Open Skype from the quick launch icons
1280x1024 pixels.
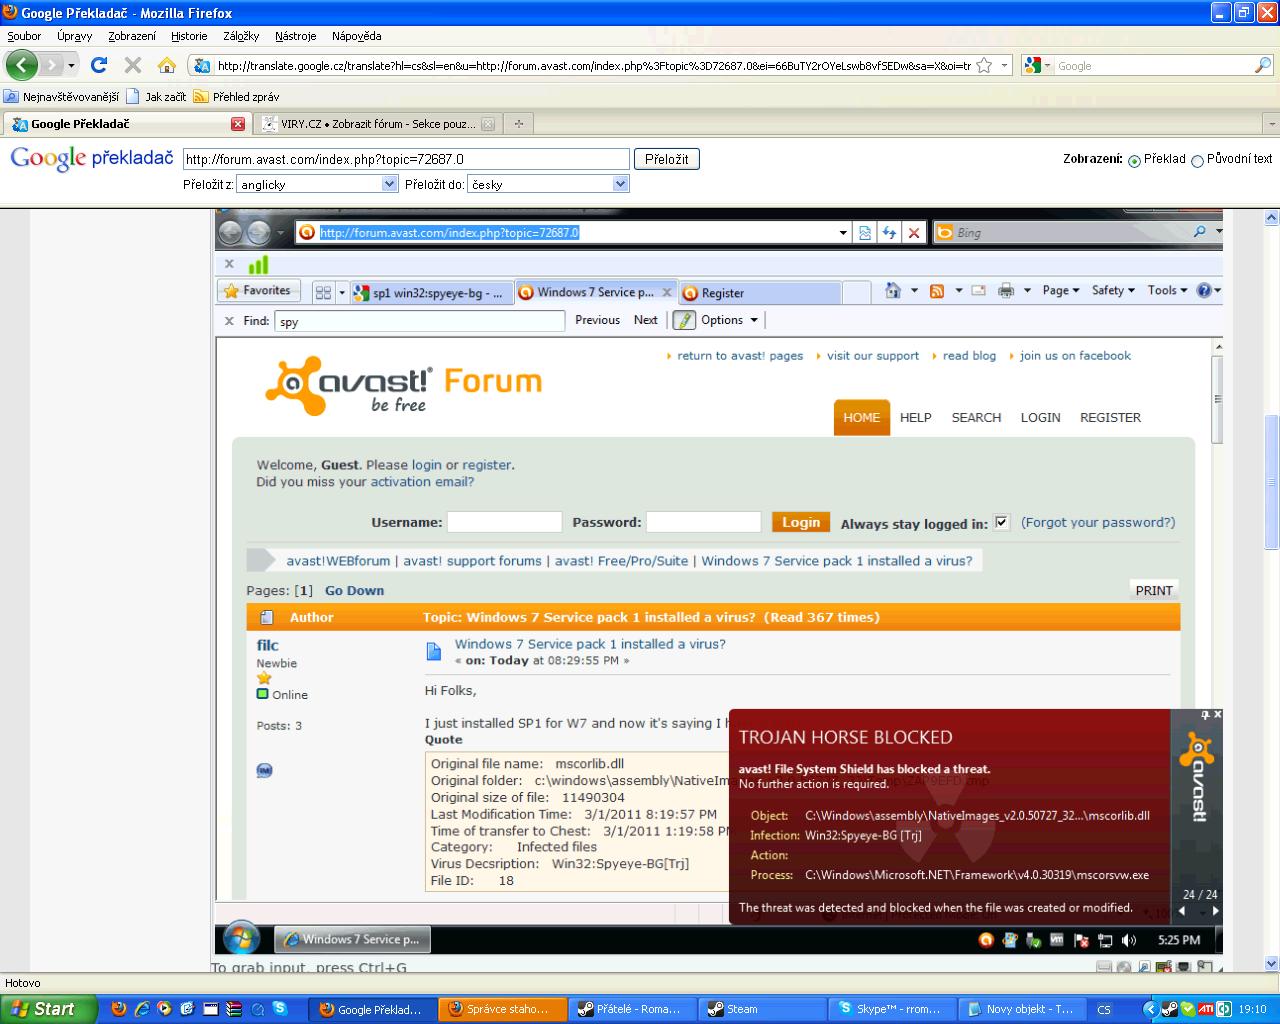(279, 1009)
